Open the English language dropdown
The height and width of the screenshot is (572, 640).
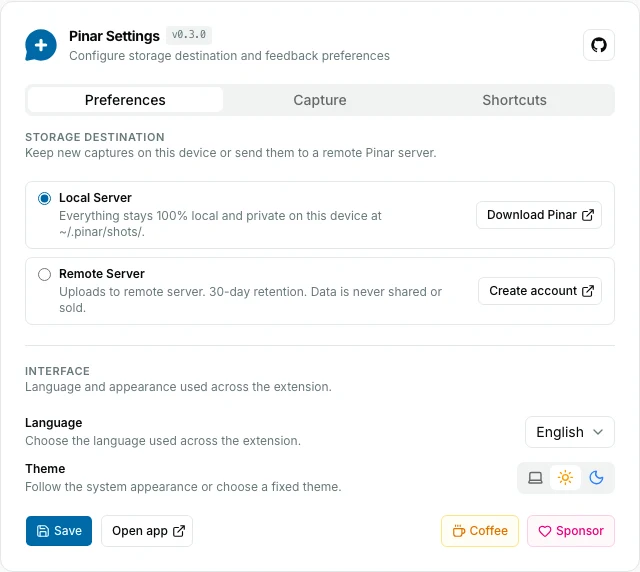pos(569,432)
